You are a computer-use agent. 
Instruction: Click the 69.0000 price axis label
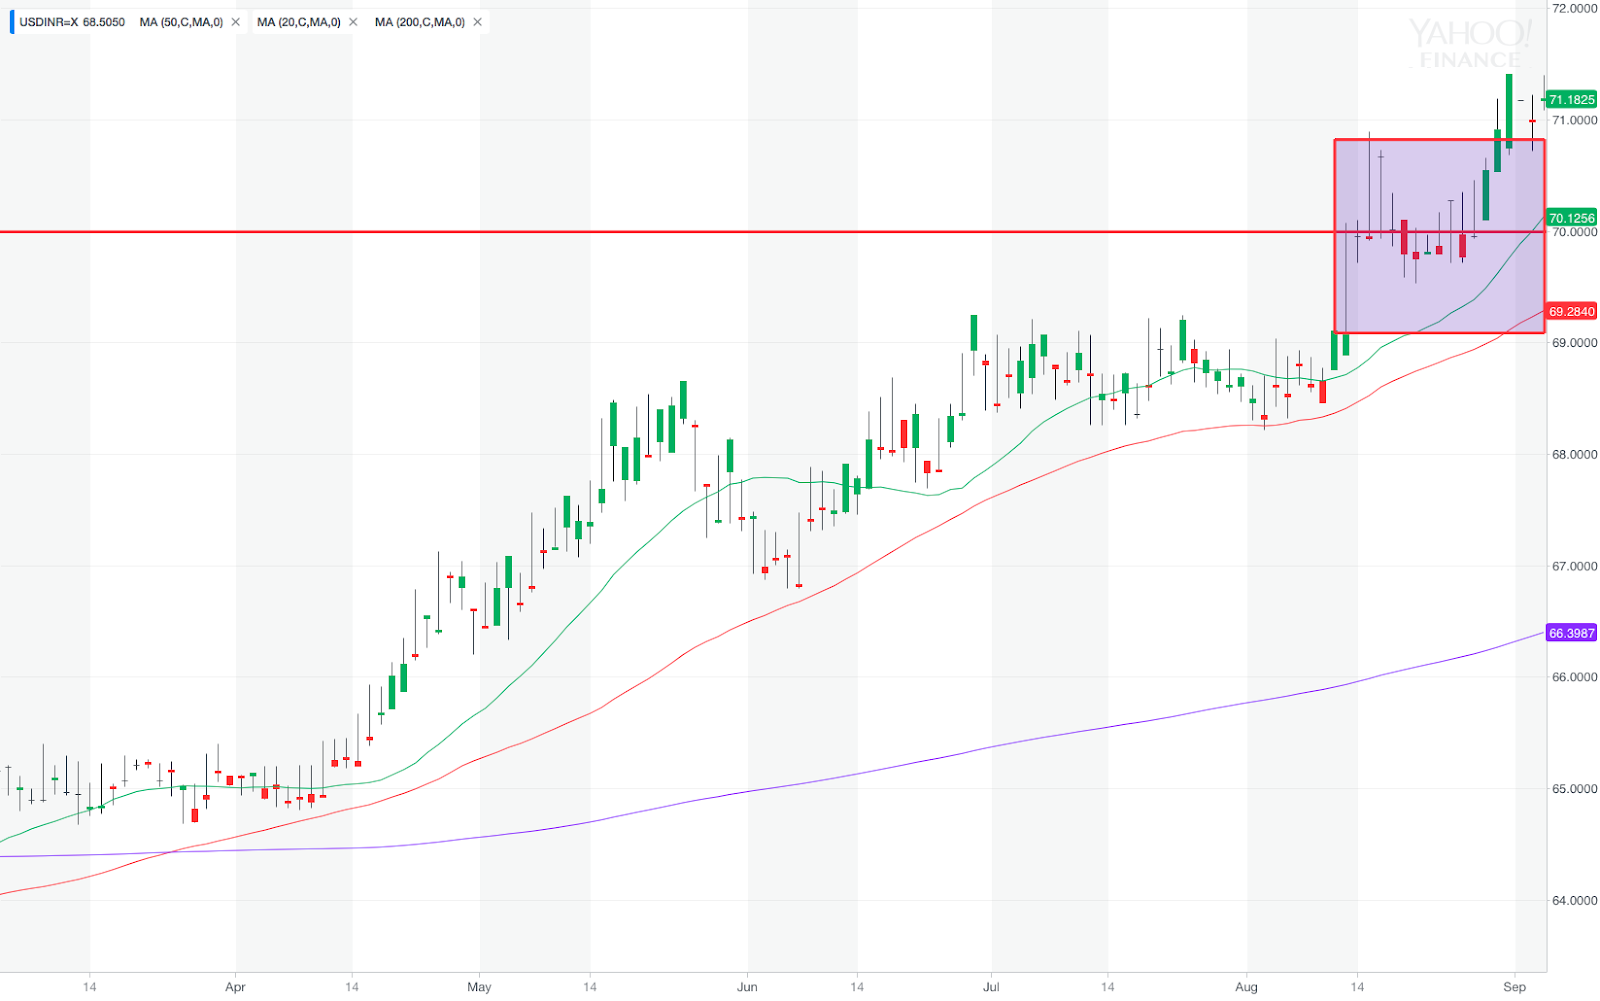1574,343
